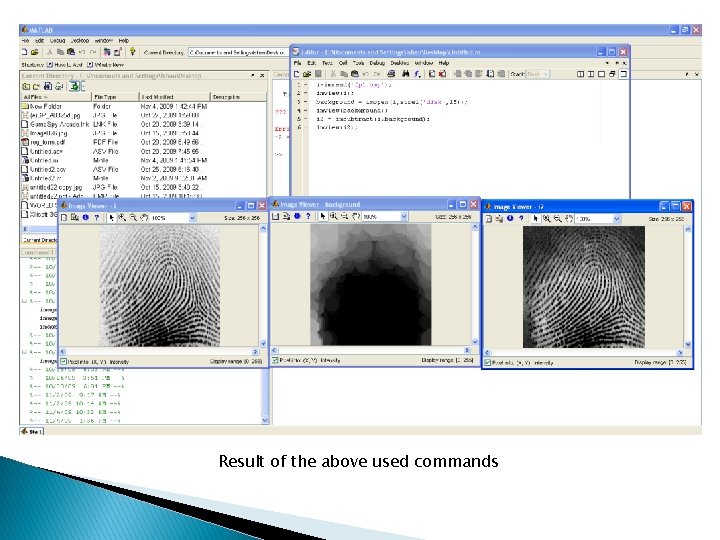Create new folder in Current Directory panel
The width and height of the screenshot is (720, 540).
(36, 86)
